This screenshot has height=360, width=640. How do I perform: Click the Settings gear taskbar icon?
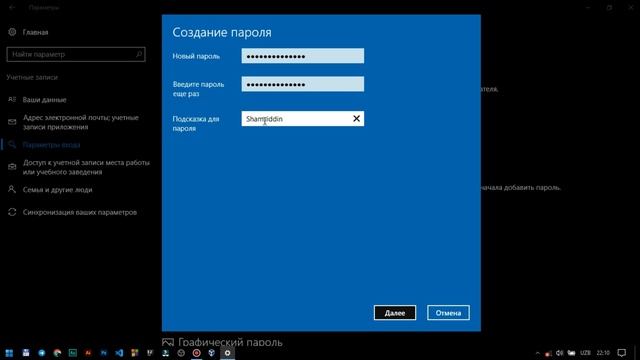point(227,353)
